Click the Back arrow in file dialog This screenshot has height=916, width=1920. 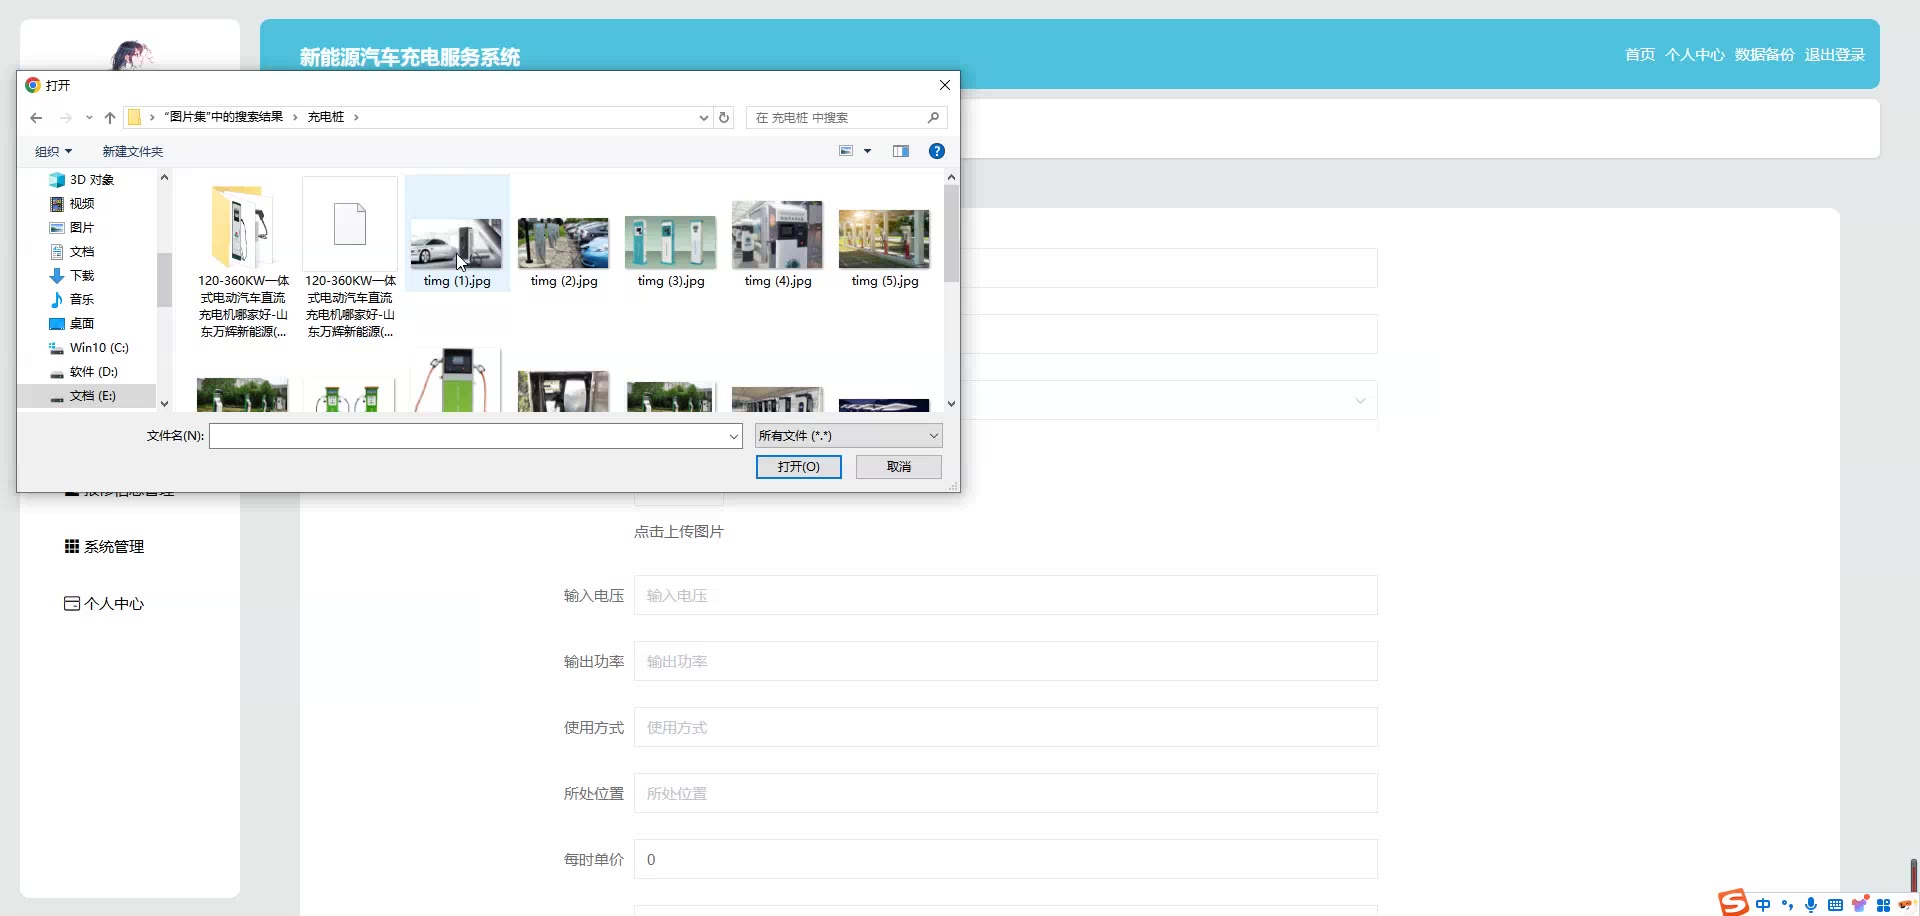[x=36, y=118]
